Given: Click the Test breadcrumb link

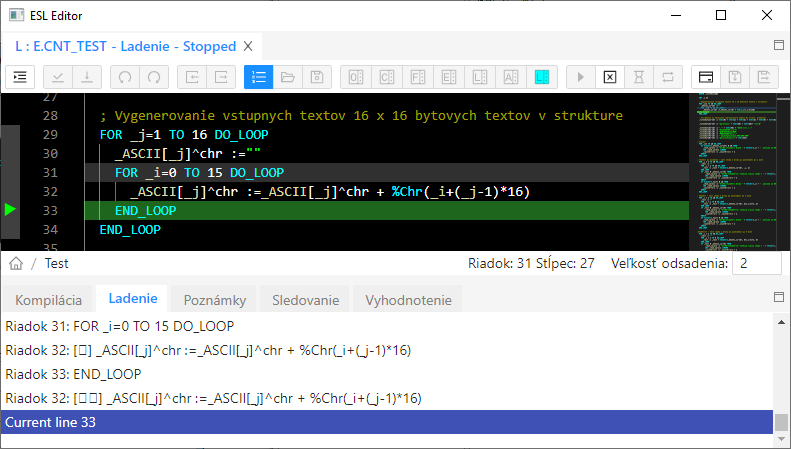Looking at the screenshot, I should click(x=57, y=263).
